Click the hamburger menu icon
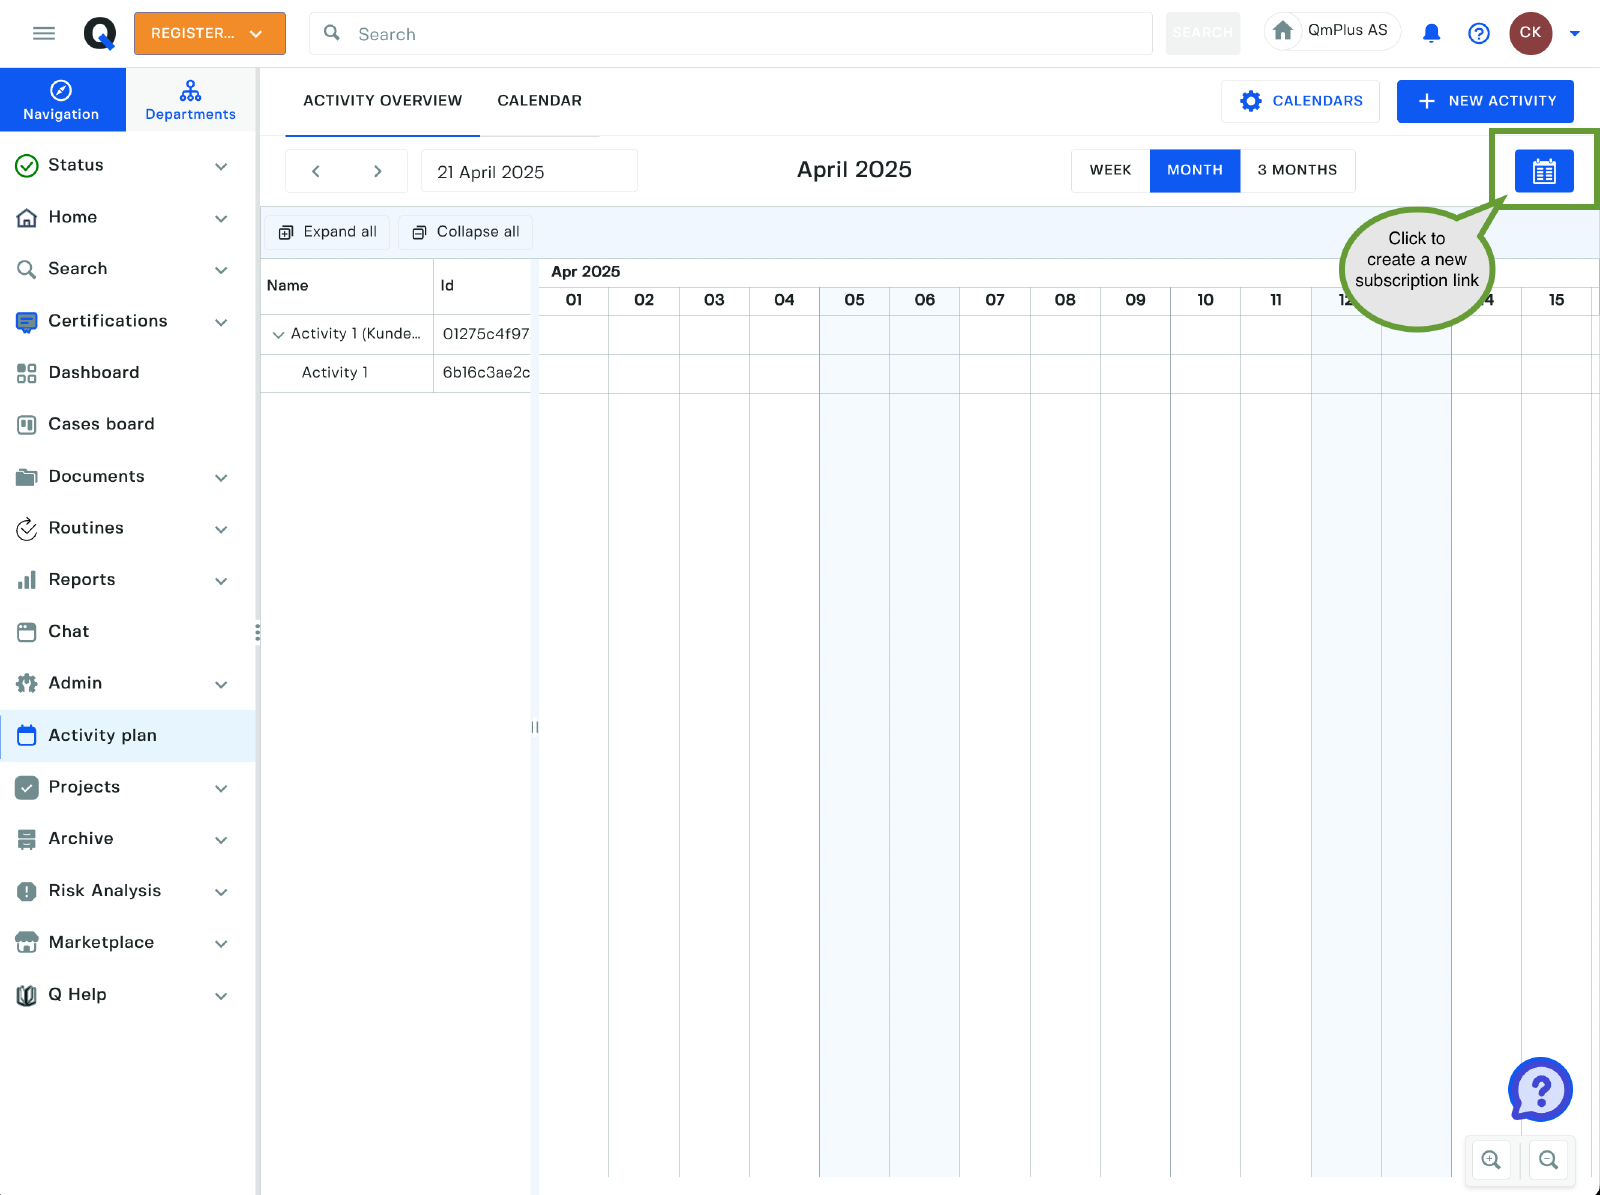 [x=44, y=34]
